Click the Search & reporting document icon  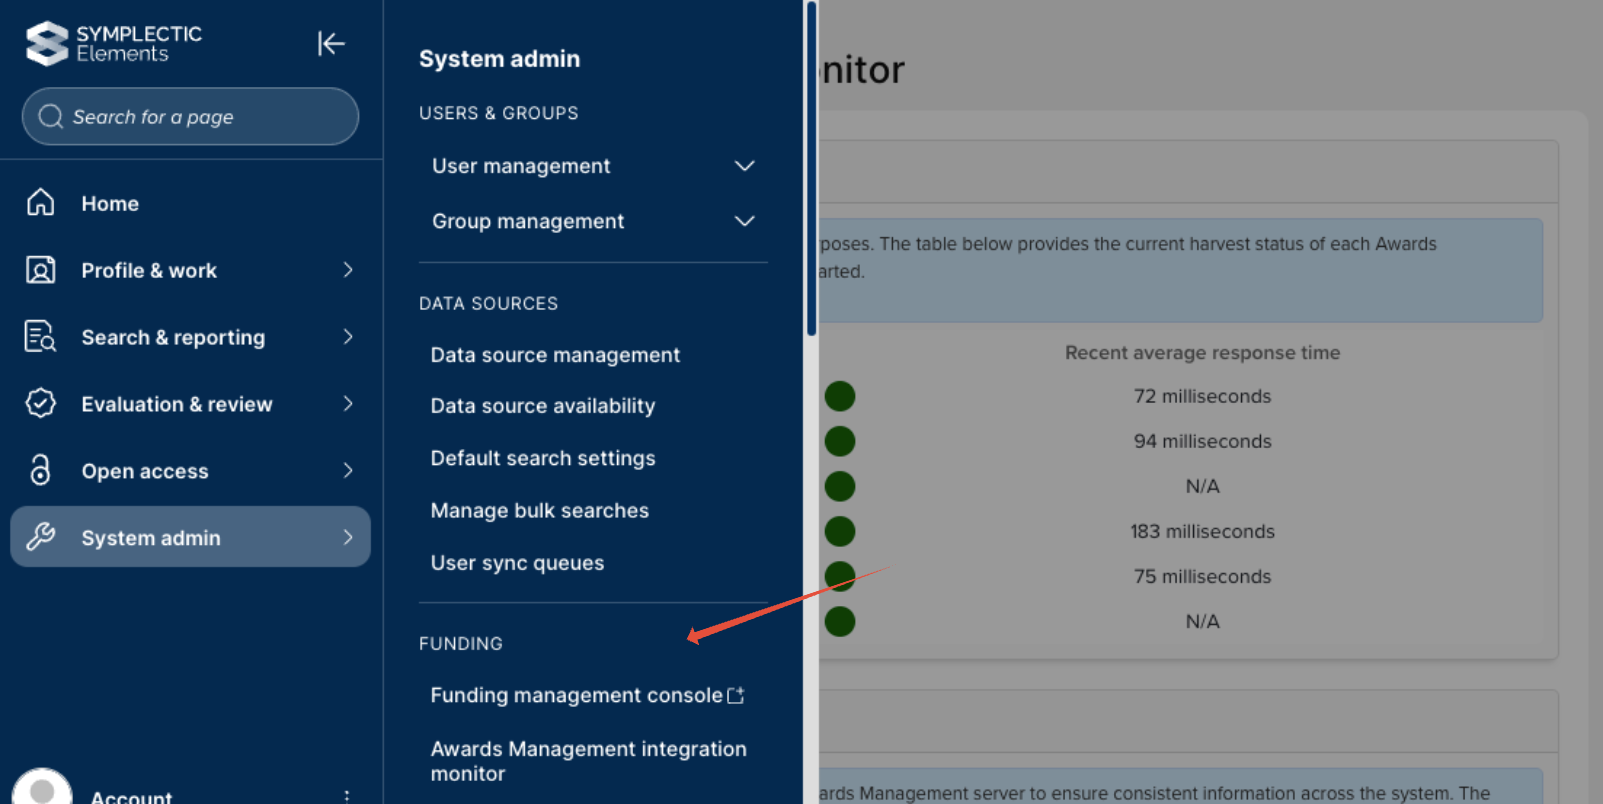[x=40, y=337]
